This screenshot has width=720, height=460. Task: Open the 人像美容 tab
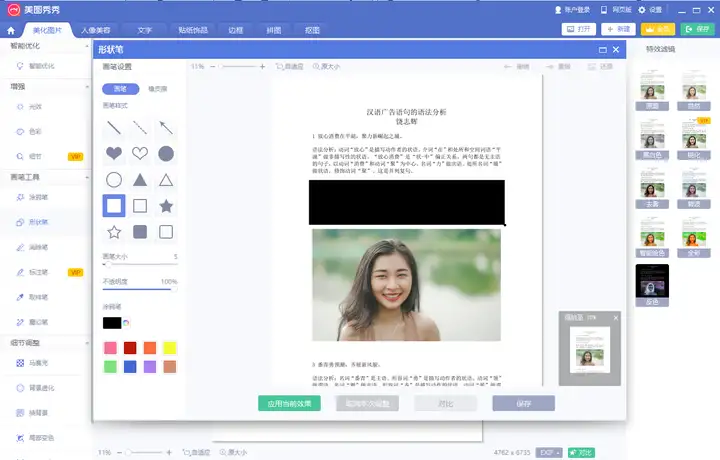pos(96,30)
